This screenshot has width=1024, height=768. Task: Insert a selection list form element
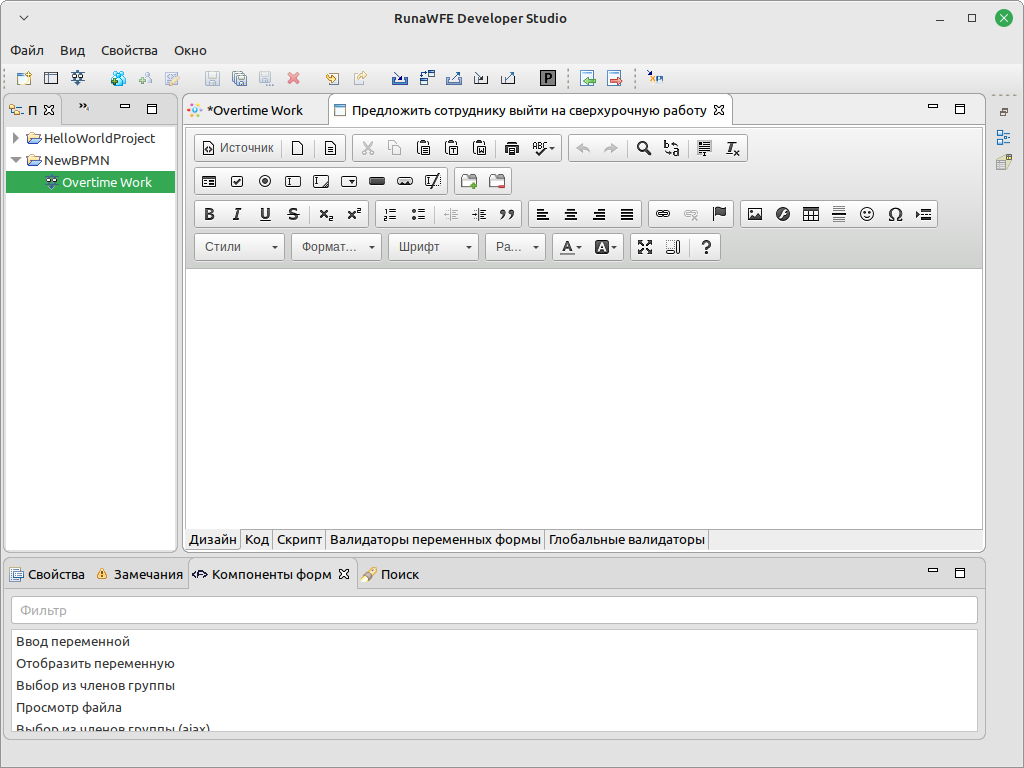click(349, 182)
